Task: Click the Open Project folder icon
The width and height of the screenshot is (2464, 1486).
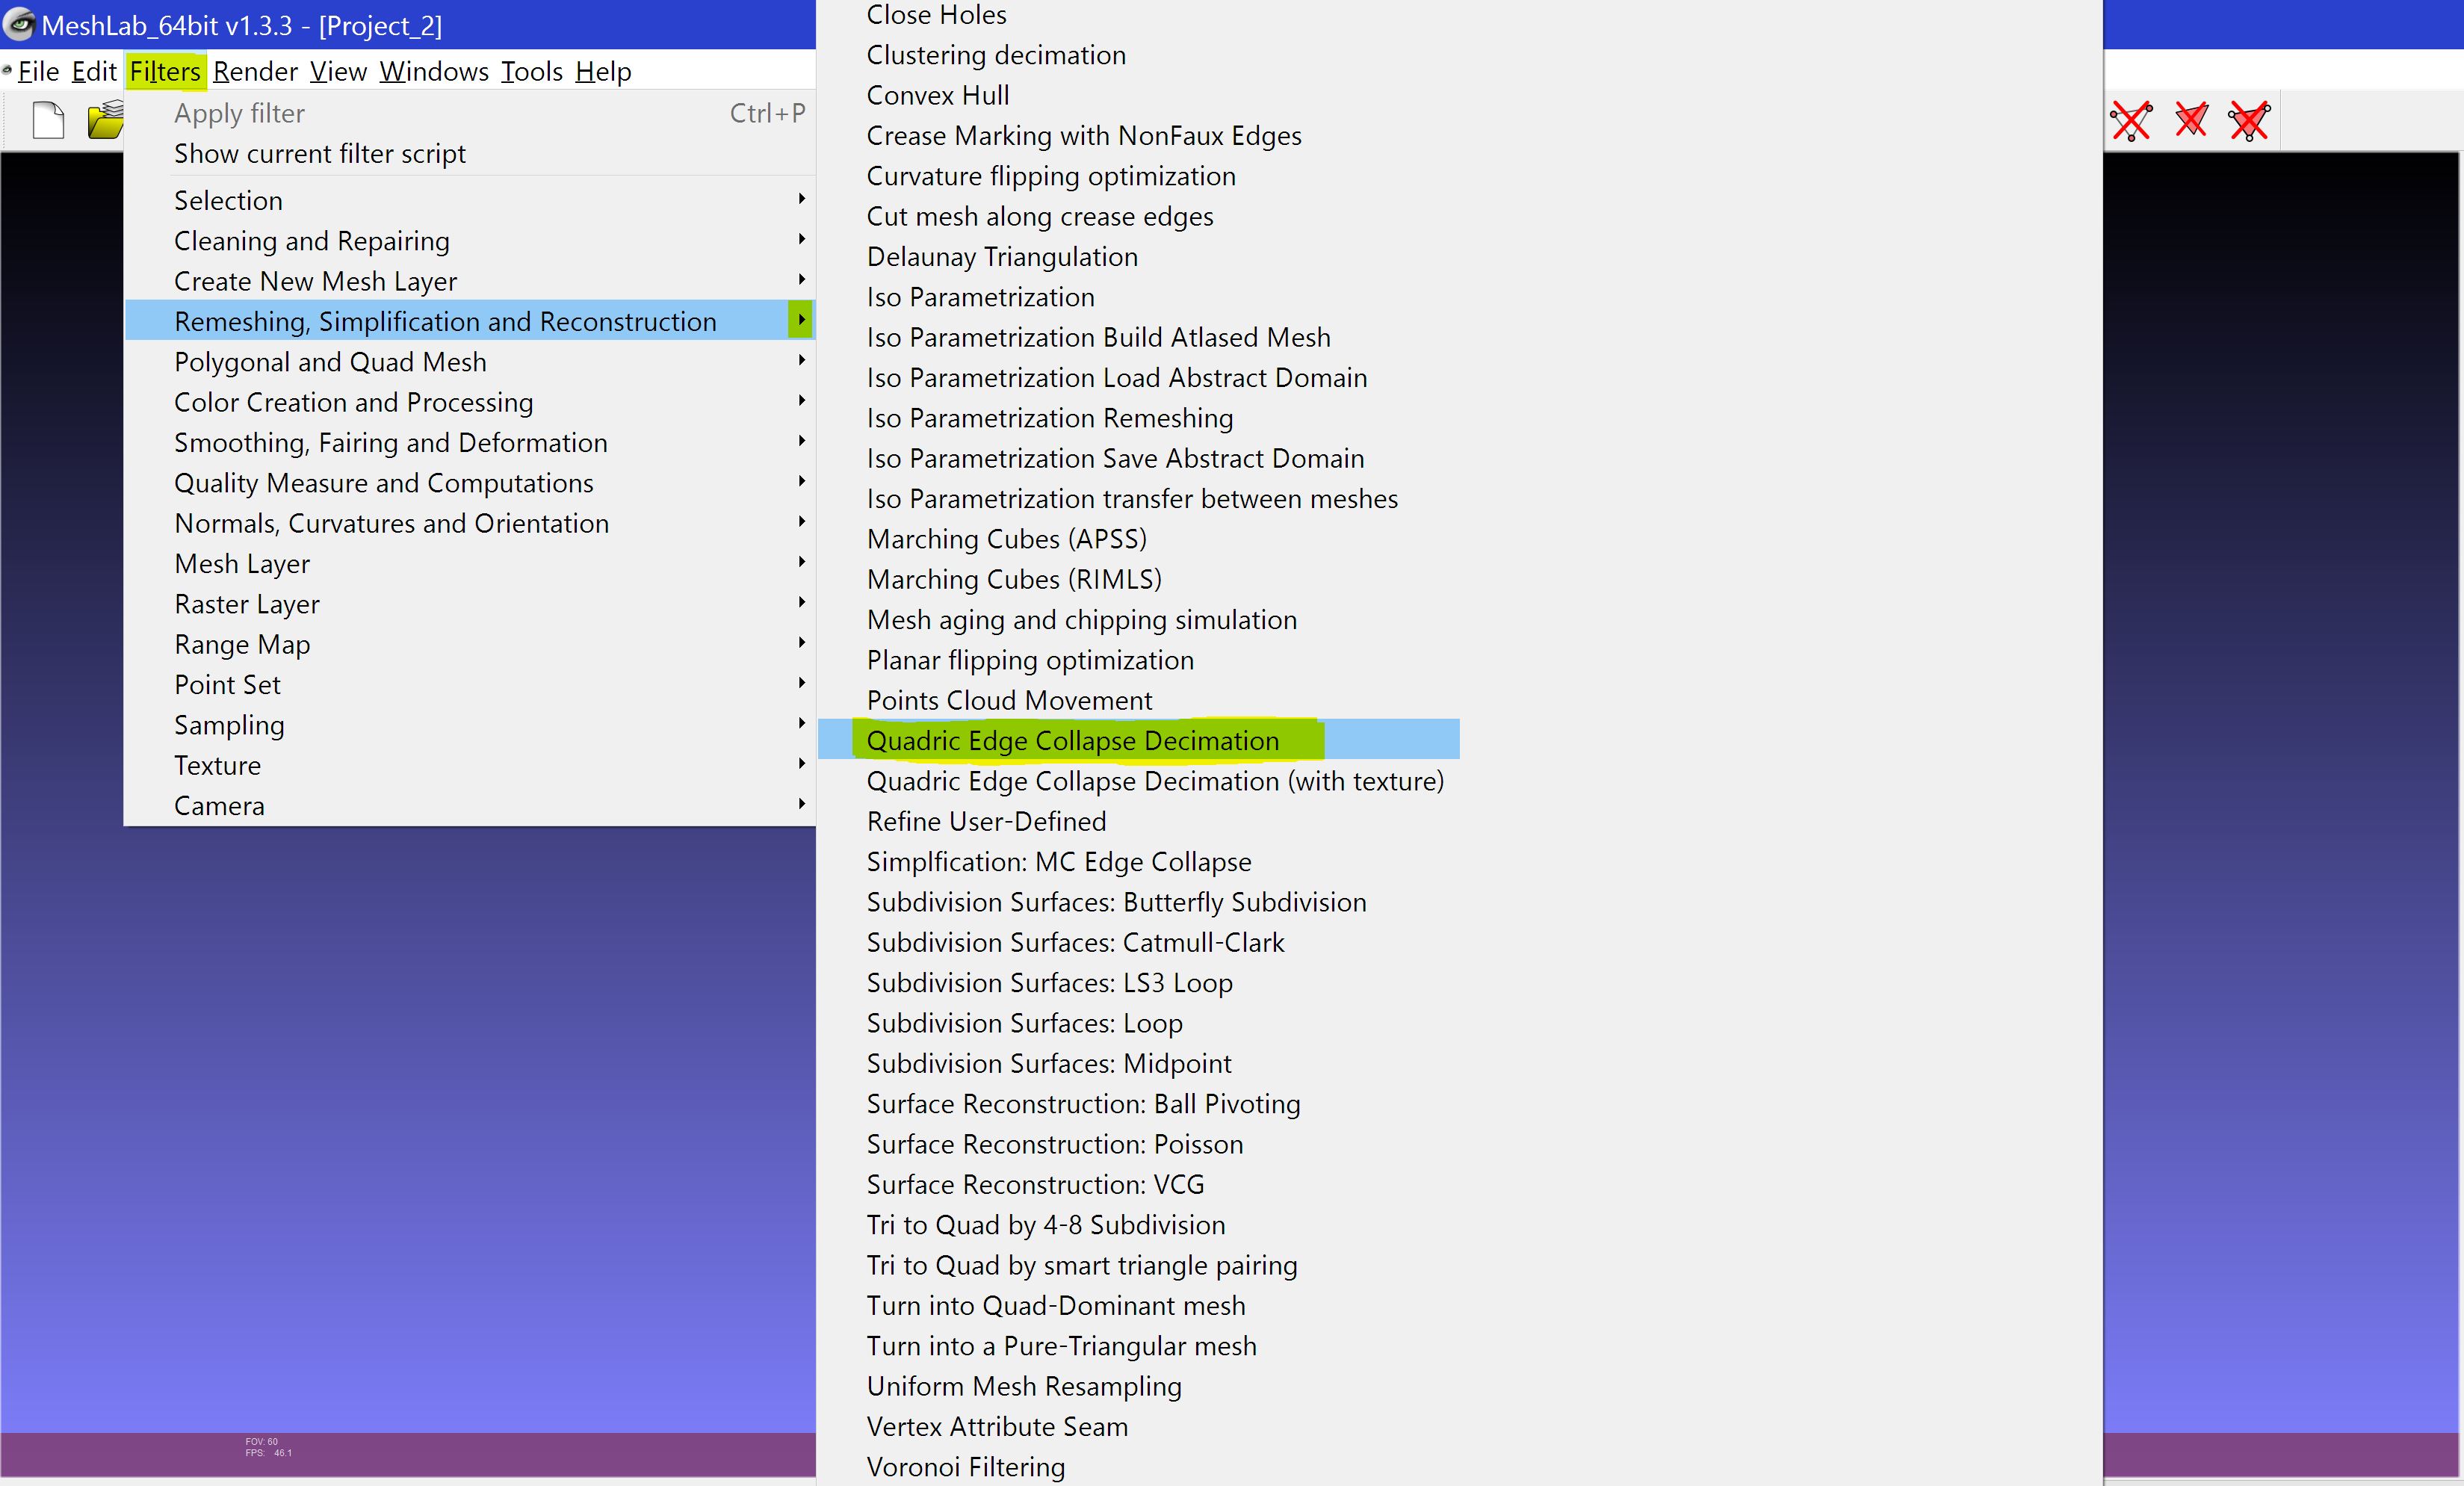Action: [x=105, y=121]
